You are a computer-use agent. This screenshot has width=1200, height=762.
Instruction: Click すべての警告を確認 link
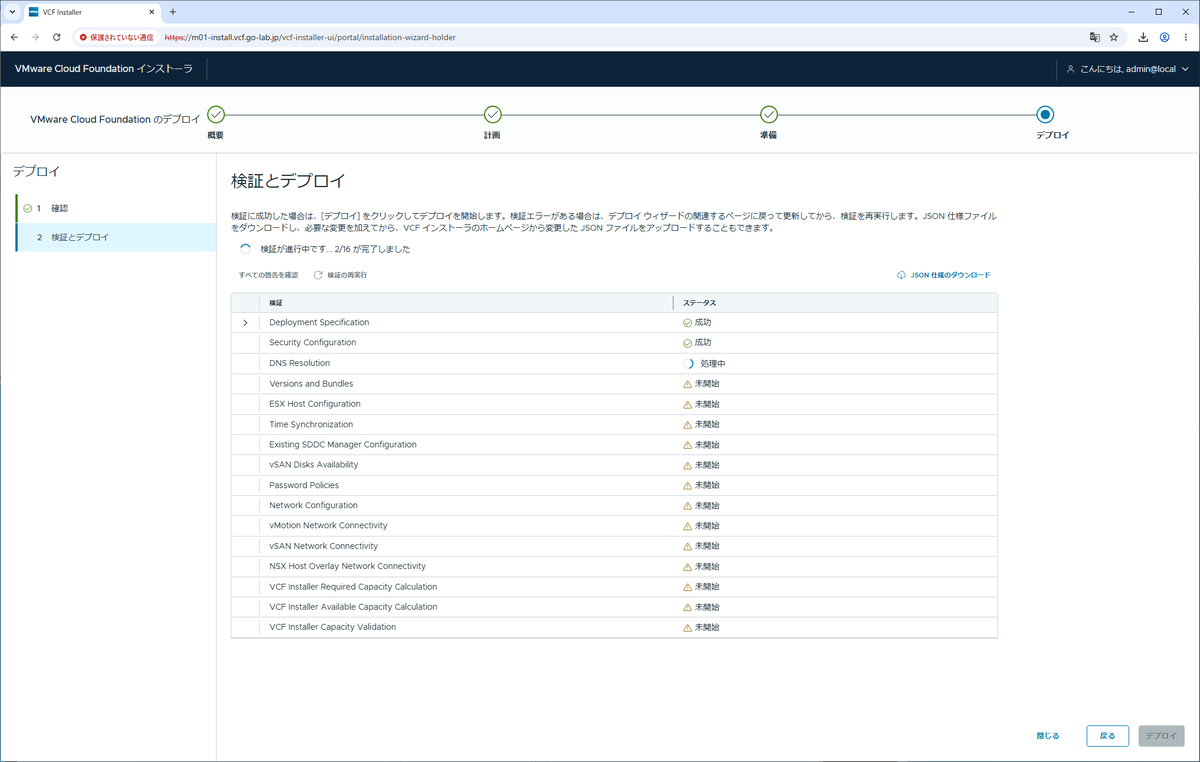(x=268, y=274)
